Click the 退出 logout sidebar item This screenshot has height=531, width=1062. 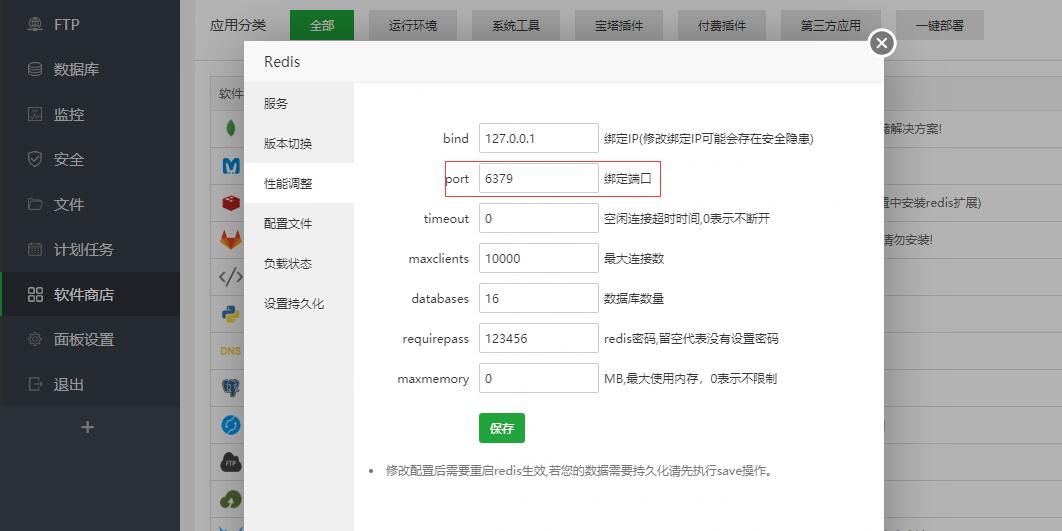coord(90,385)
